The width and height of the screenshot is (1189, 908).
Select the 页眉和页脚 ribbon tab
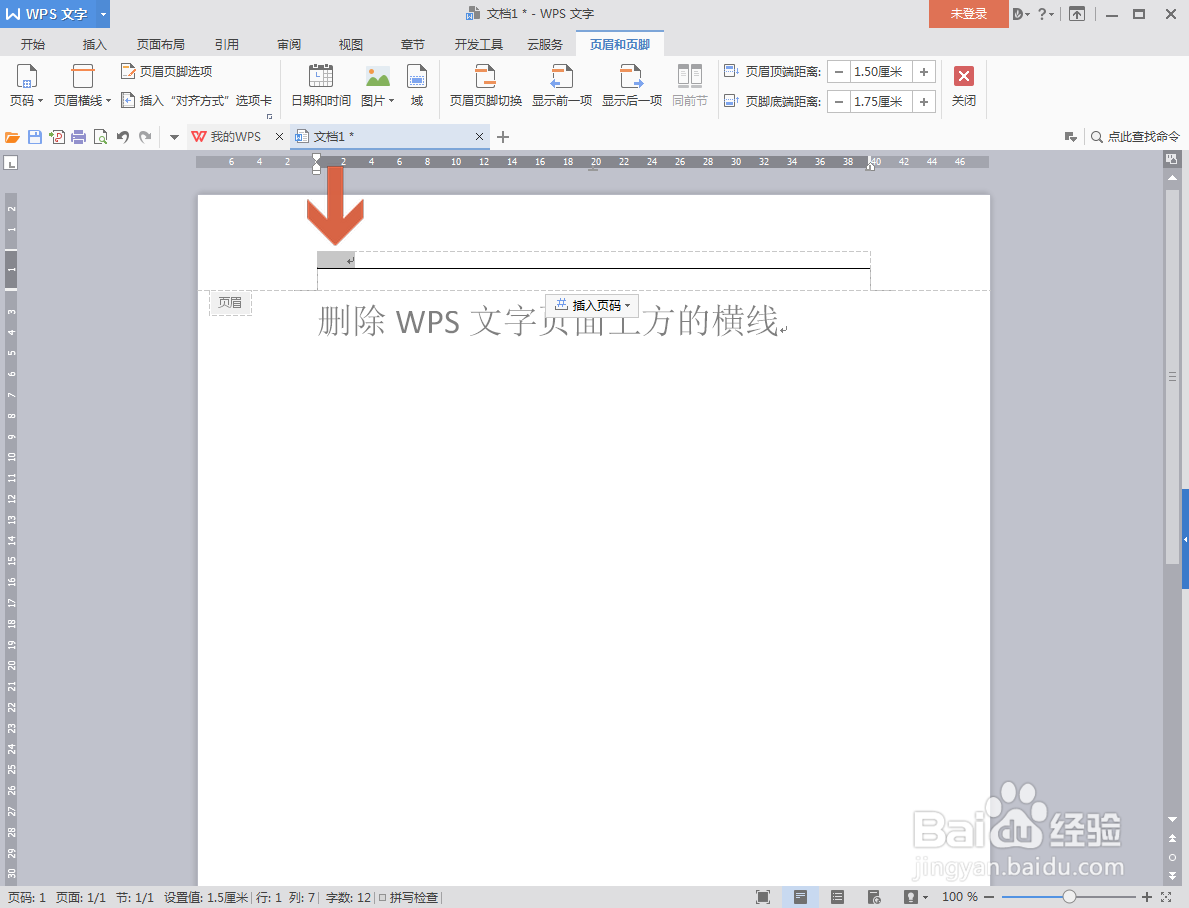(620, 45)
